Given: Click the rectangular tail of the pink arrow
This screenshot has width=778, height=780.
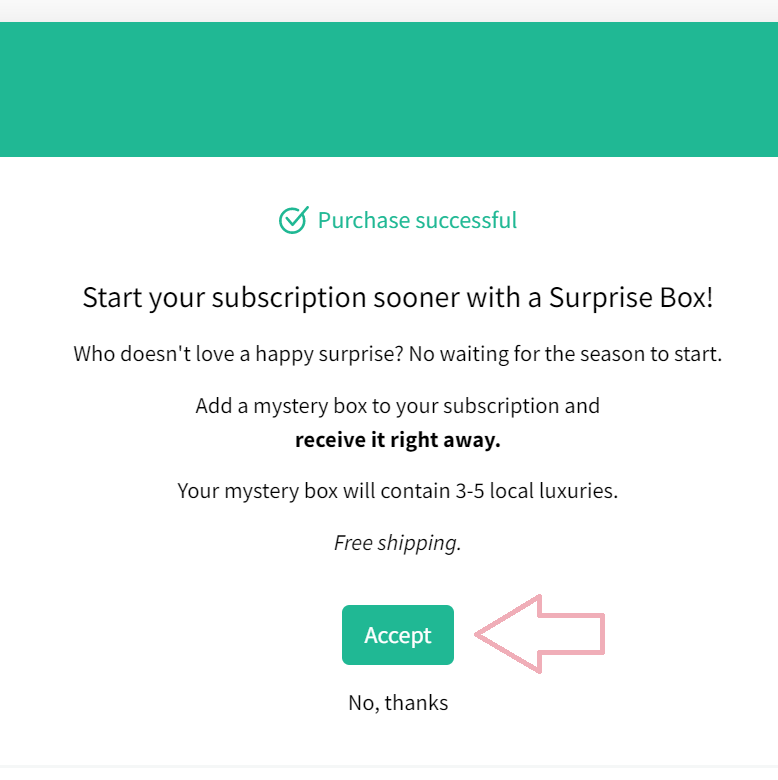Looking at the screenshot, I should [x=572, y=634].
